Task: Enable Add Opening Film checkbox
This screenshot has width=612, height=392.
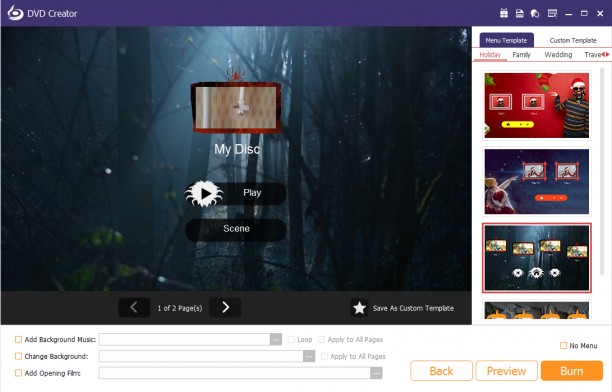Action: tap(18, 373)
